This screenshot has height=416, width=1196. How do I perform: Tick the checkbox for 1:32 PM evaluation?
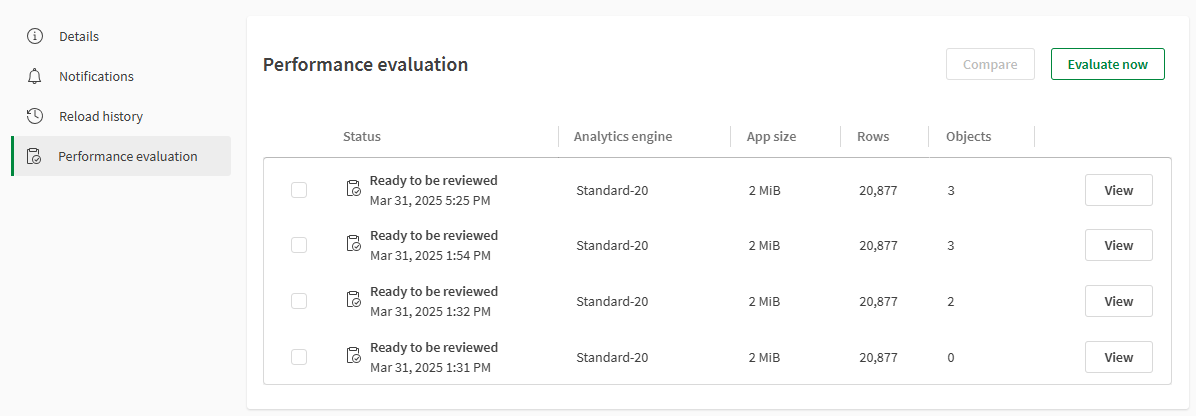coord(299,301)
